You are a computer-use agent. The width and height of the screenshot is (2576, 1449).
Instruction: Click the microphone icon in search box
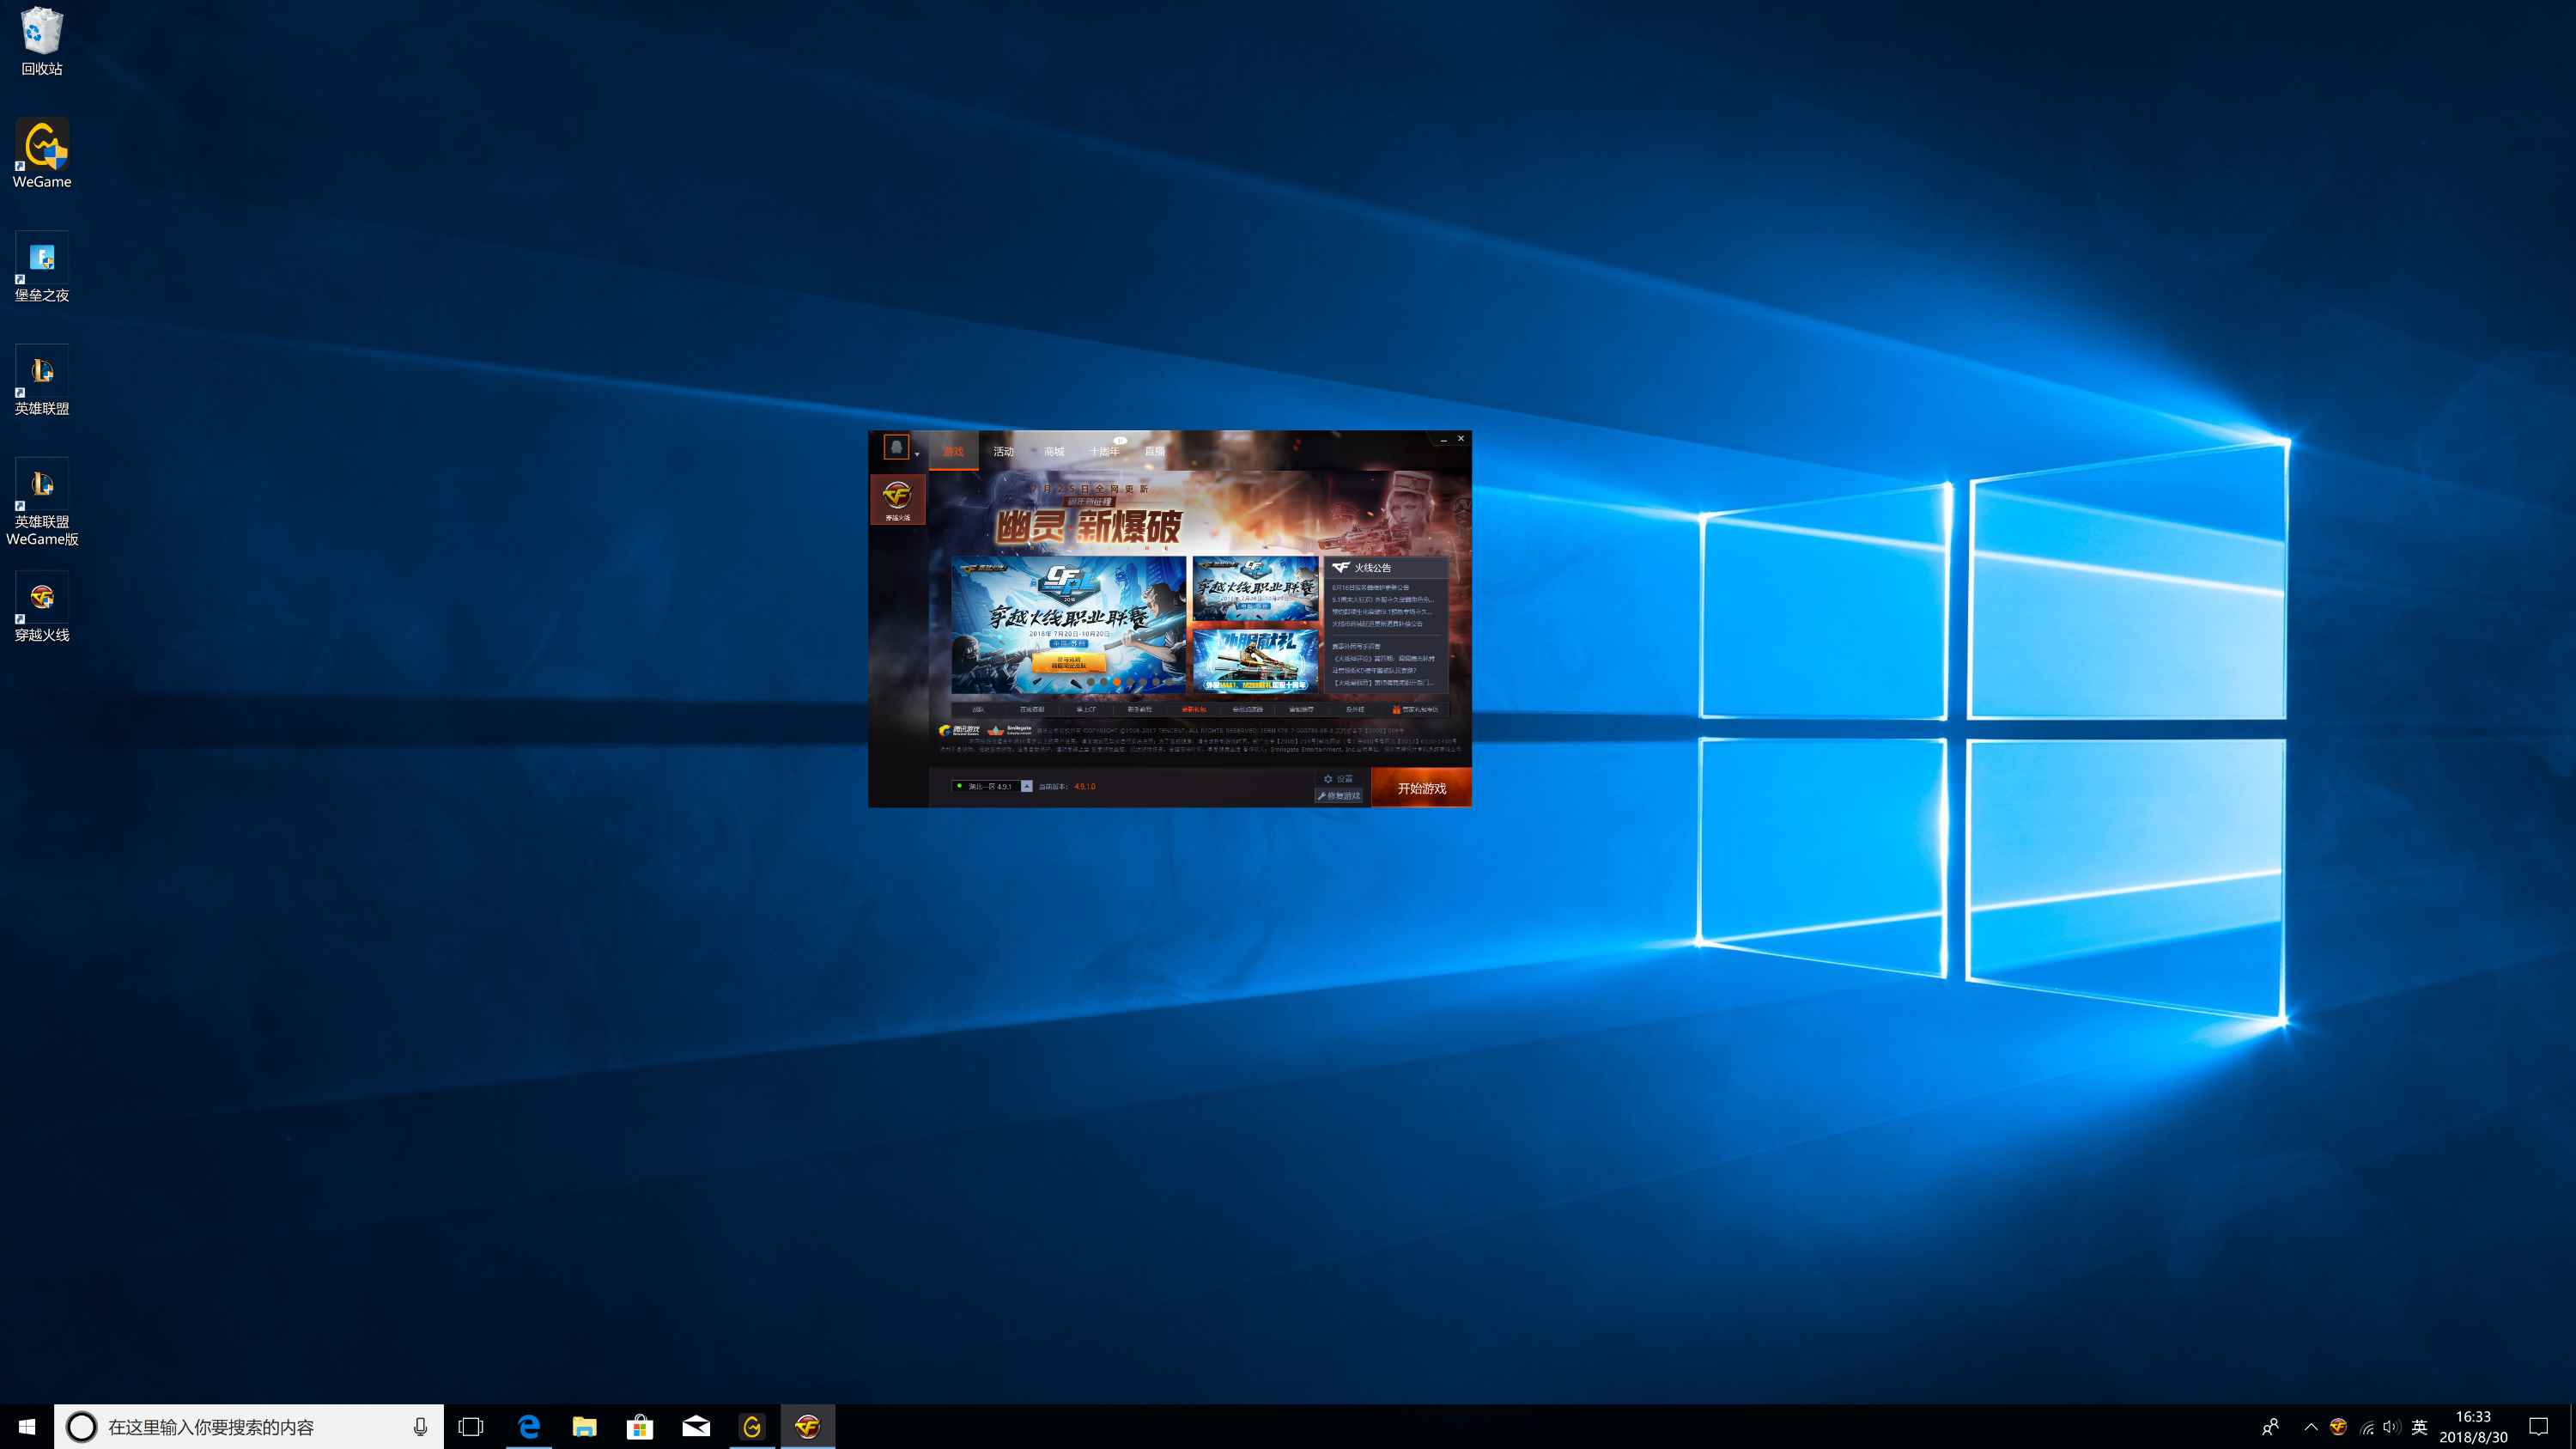click(420, 1427)
